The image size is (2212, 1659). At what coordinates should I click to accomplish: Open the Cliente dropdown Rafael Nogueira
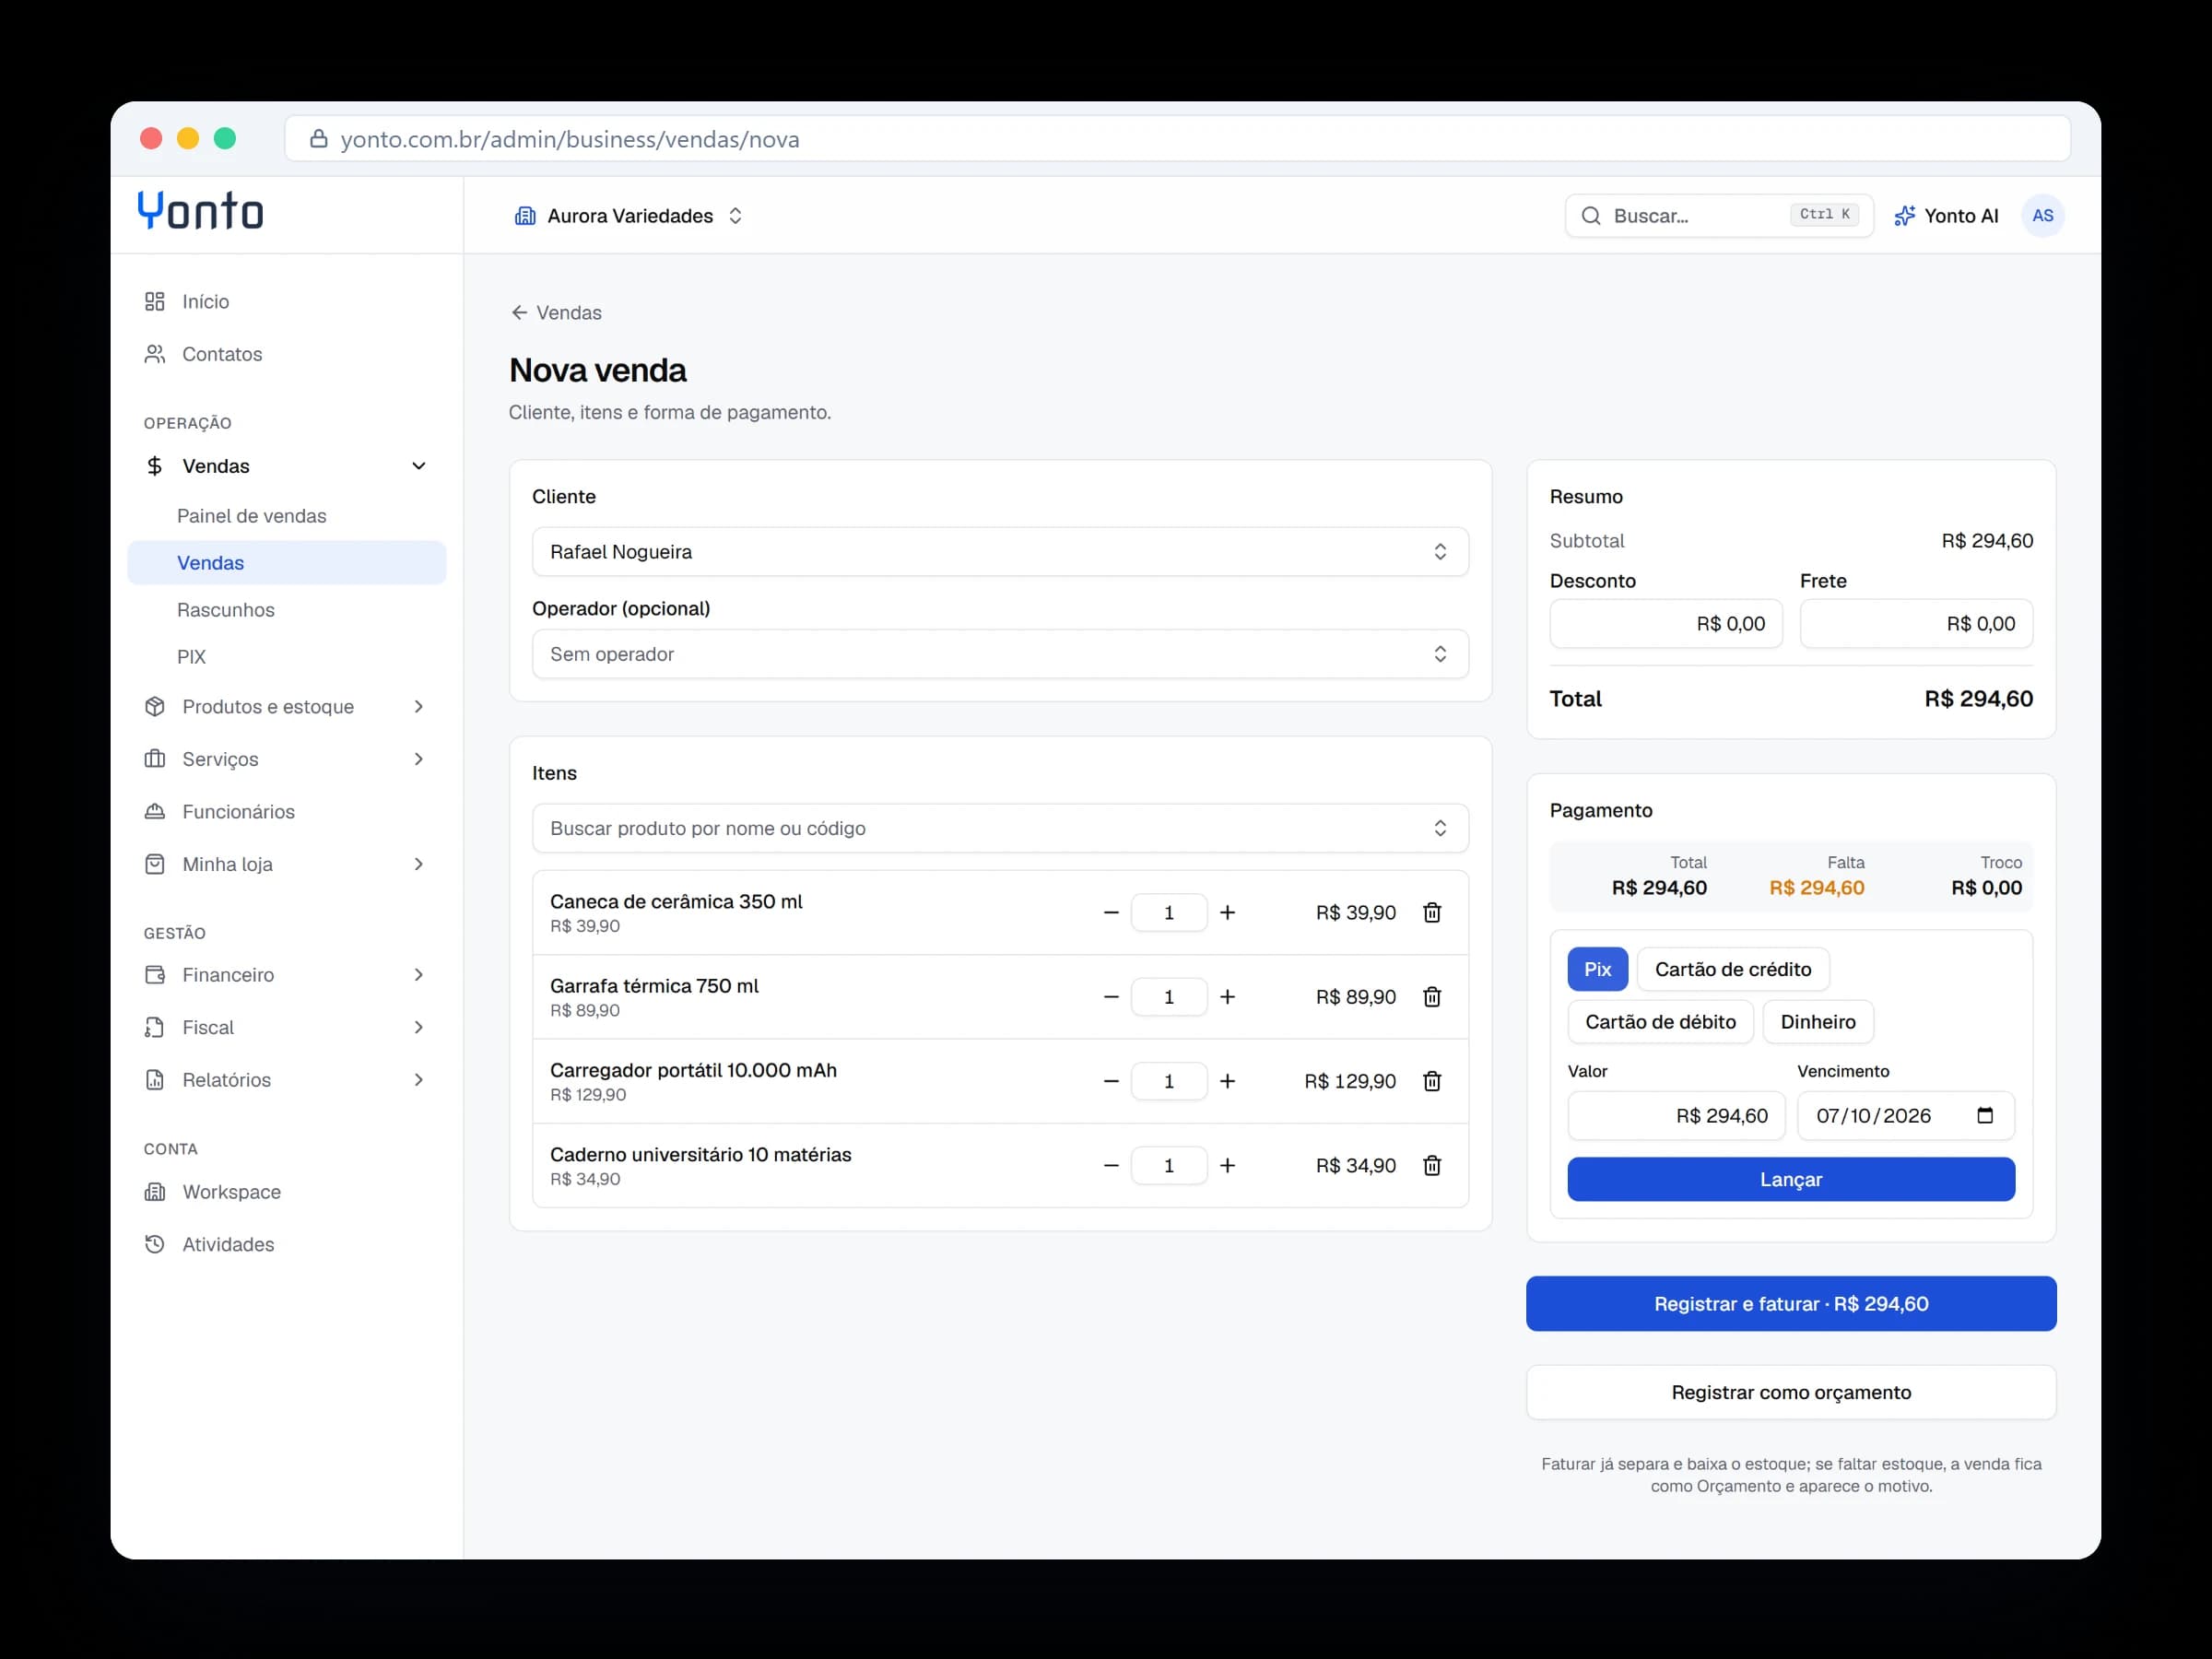1000,552
